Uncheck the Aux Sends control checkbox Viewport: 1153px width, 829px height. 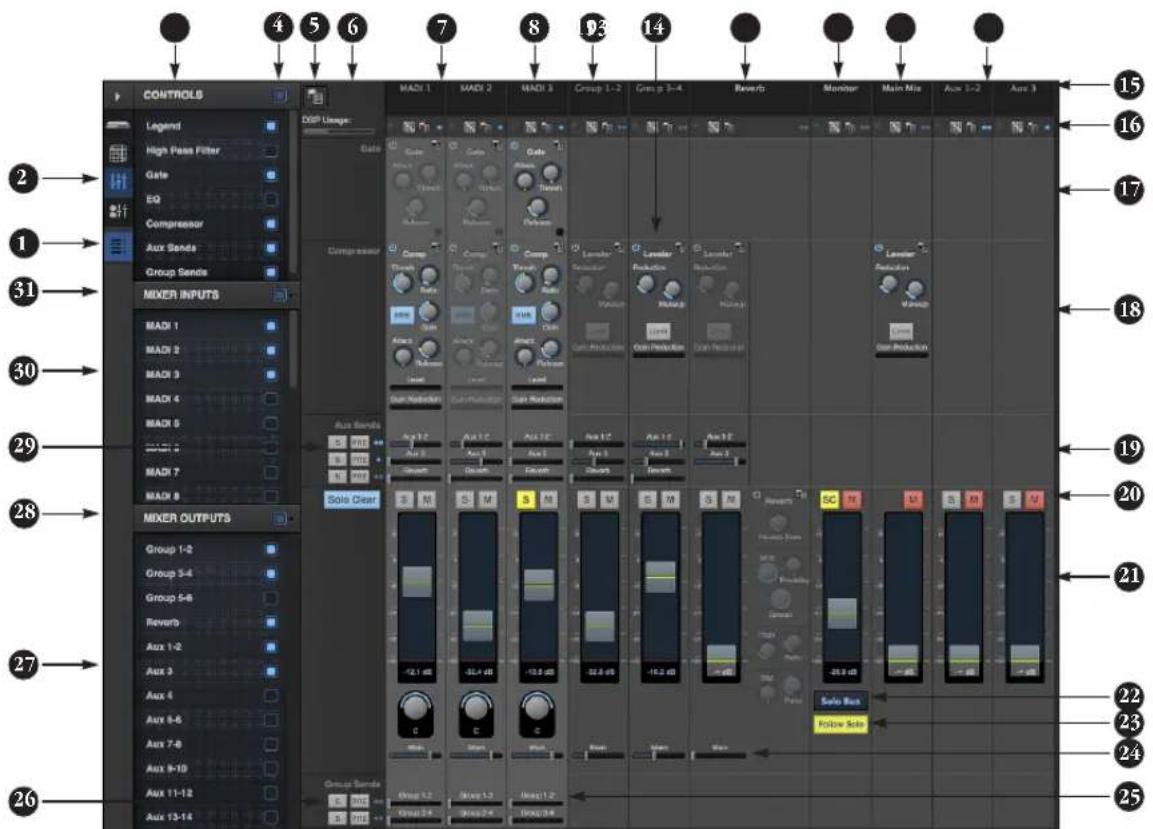pyautogui.click(x=271, y=248)
